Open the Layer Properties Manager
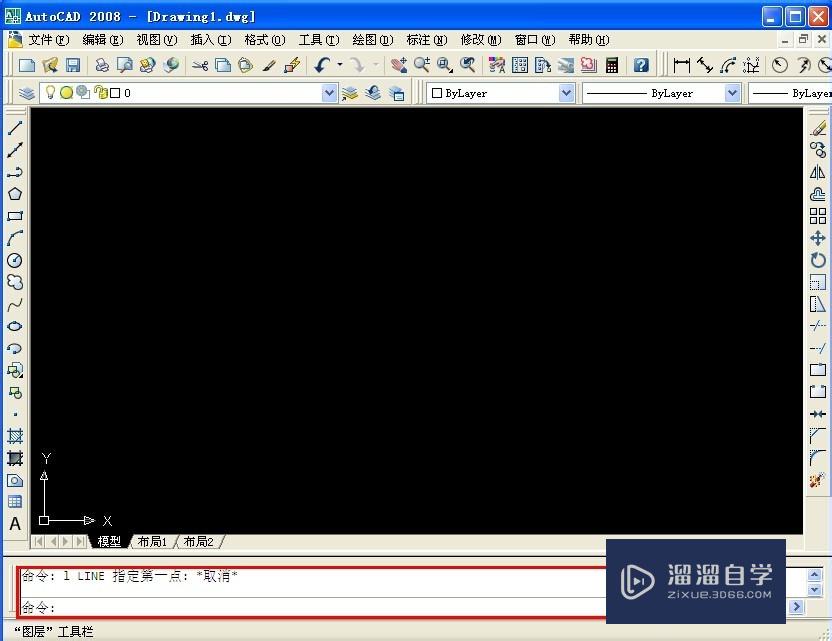This screenshot has height=641, width=832. [26, 92]
